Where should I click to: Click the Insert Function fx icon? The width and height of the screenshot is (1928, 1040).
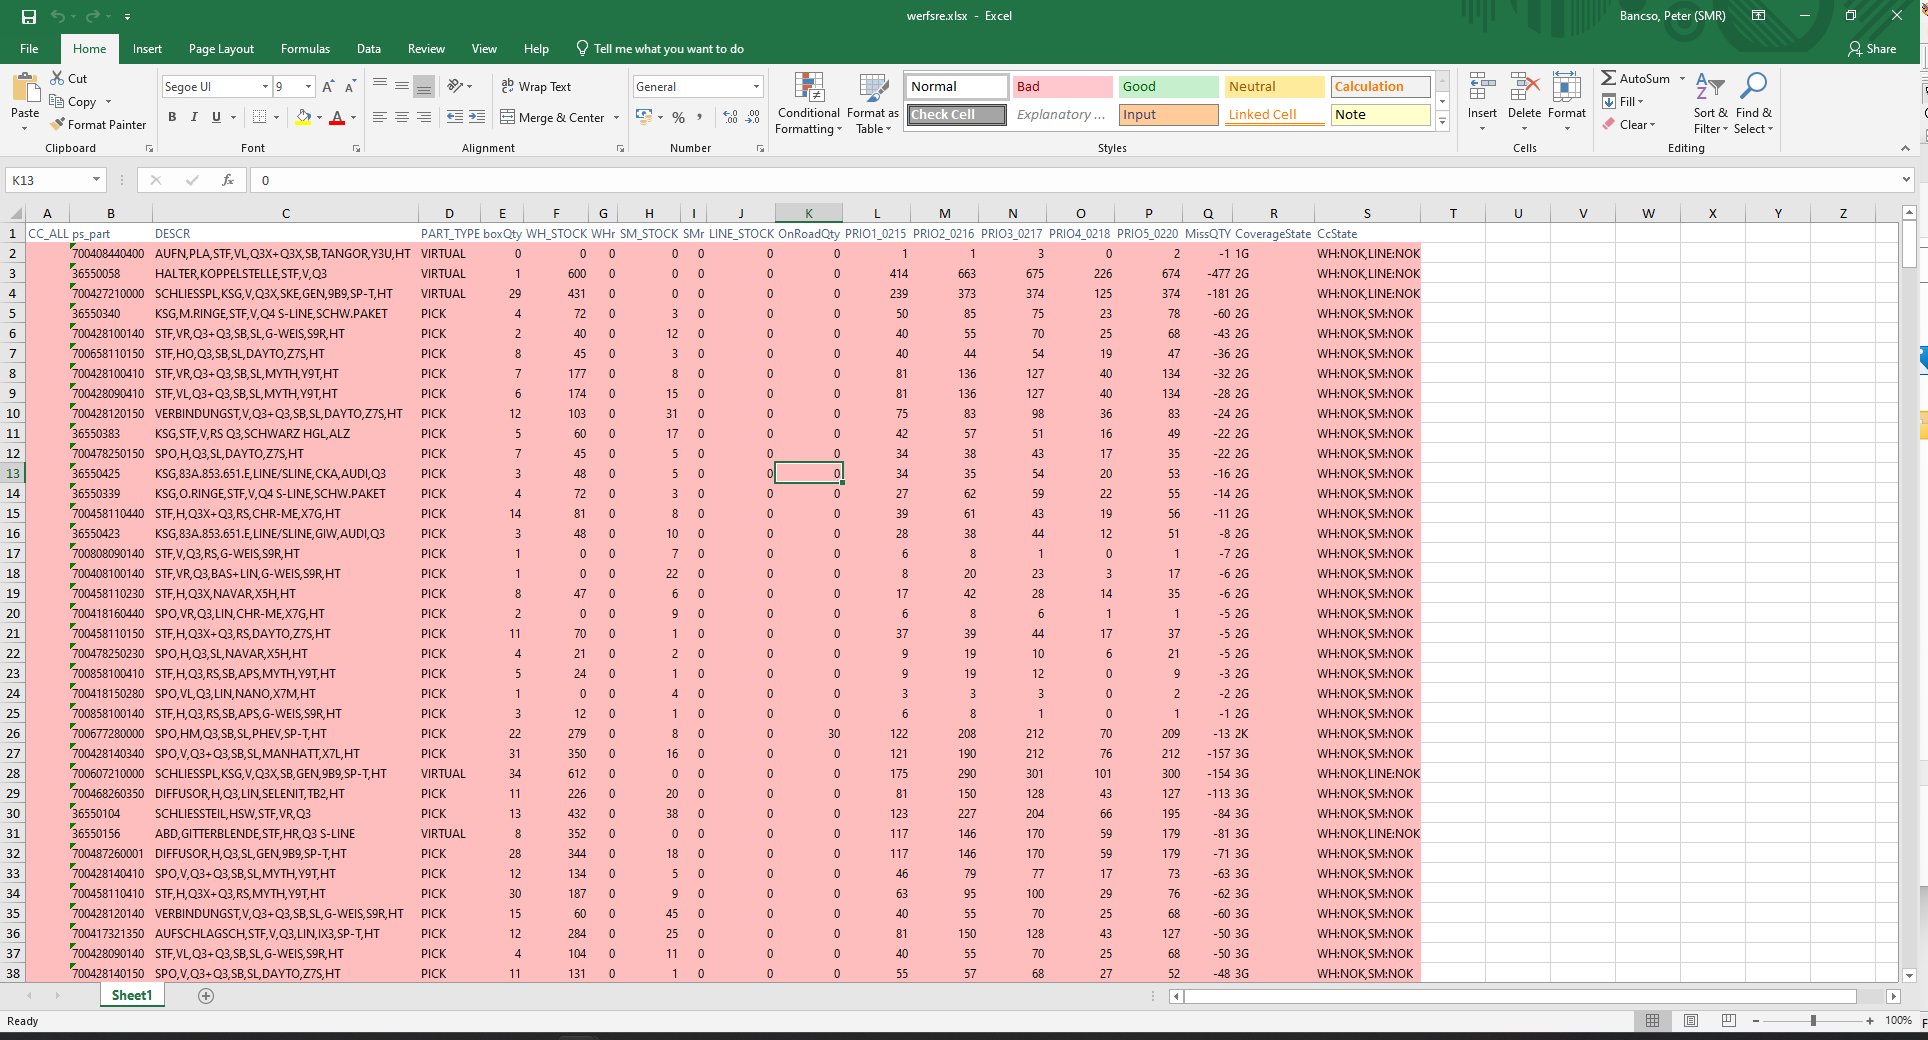[228, 180]
